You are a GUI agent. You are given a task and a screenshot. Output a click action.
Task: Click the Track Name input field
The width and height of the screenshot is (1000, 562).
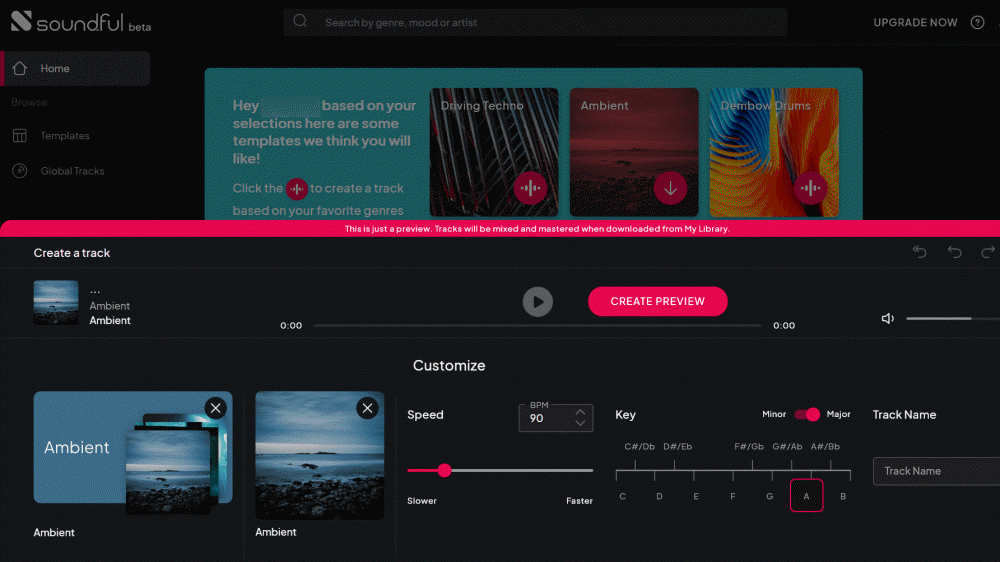click(x=935, y=471)
